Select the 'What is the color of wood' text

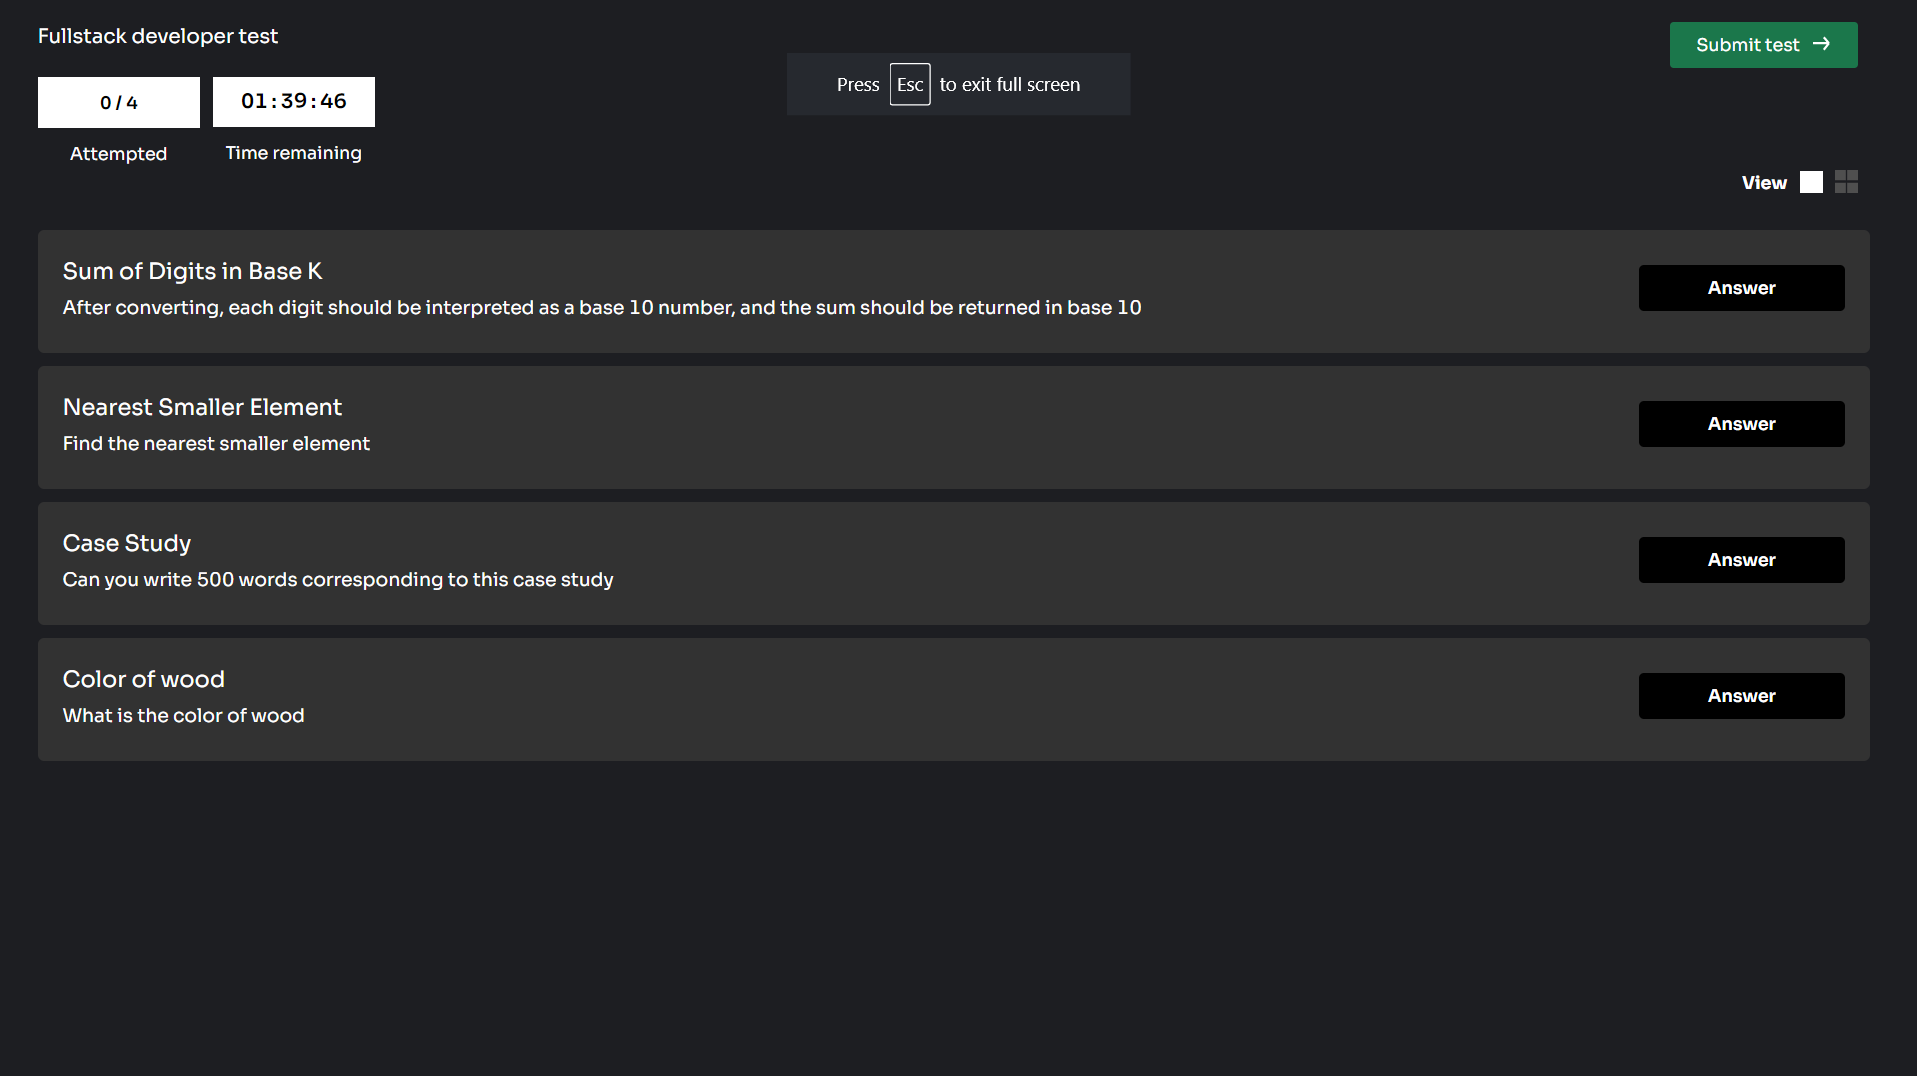coord(183,715)
